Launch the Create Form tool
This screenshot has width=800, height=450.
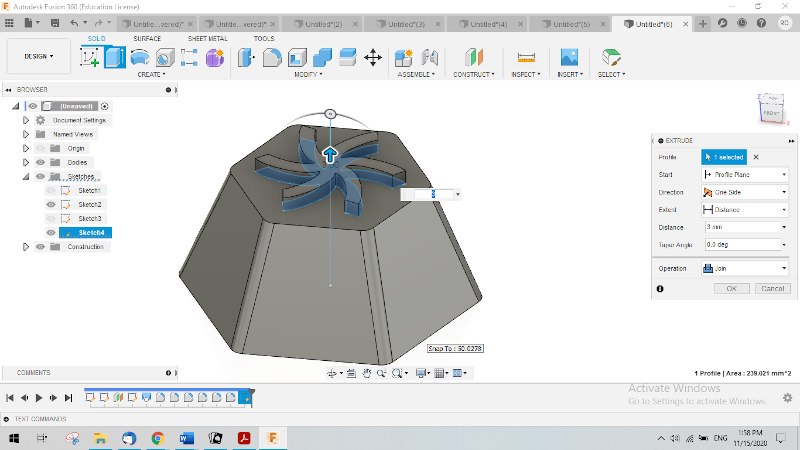pos(215,58)
